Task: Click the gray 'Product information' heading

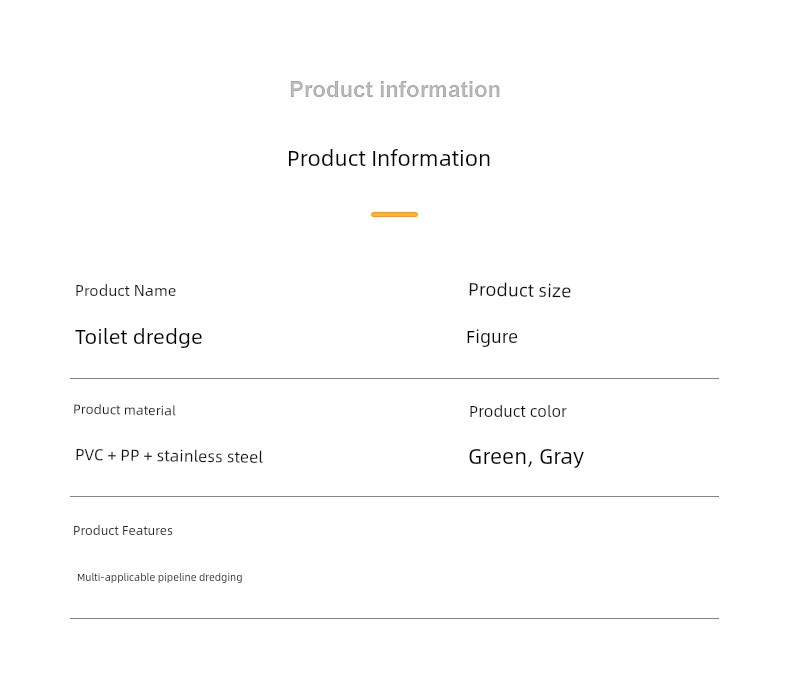Action: click(394, 90)
